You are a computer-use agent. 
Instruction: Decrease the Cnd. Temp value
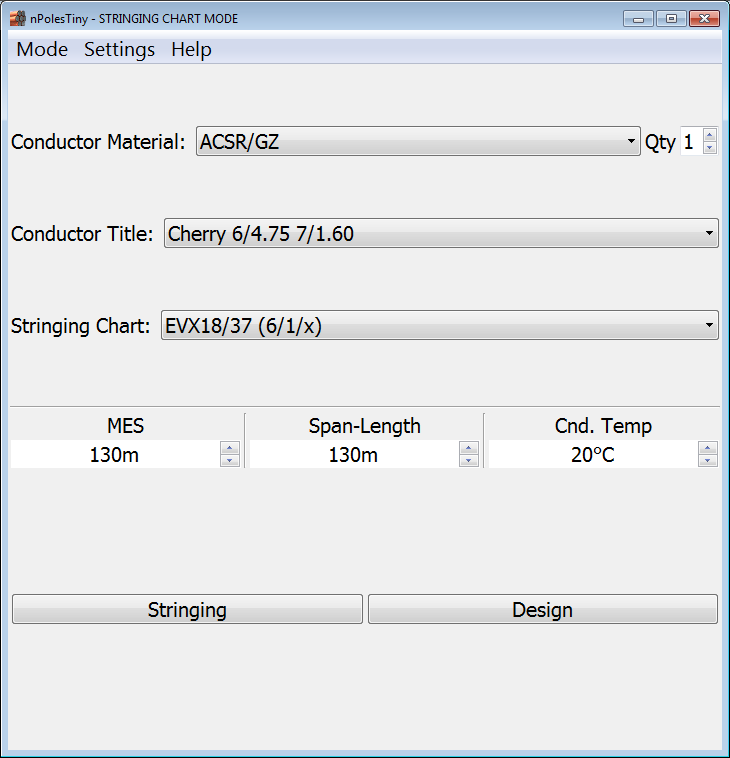coord(707,460)
